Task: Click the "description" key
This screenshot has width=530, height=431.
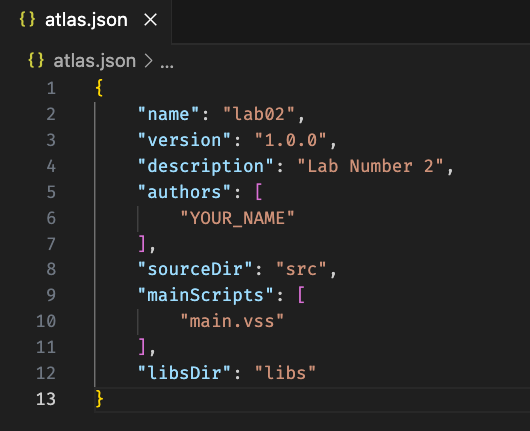Action: click(x=206, y=166)
